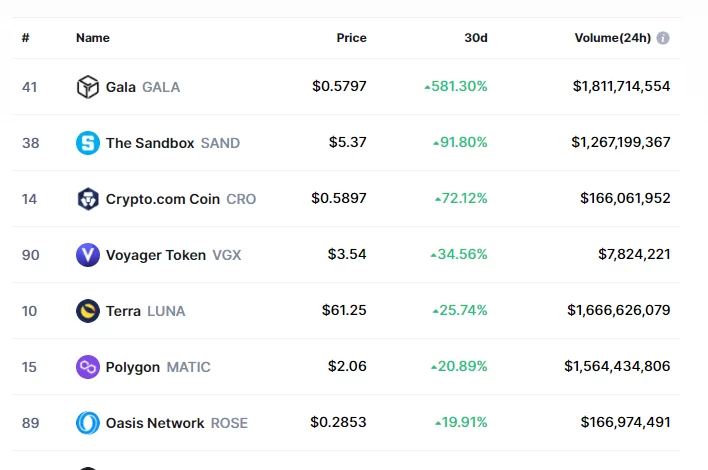This screenshot has height=470, width=708.
Task: Open Voyager Token VGX link
Action: click(173, 255)
